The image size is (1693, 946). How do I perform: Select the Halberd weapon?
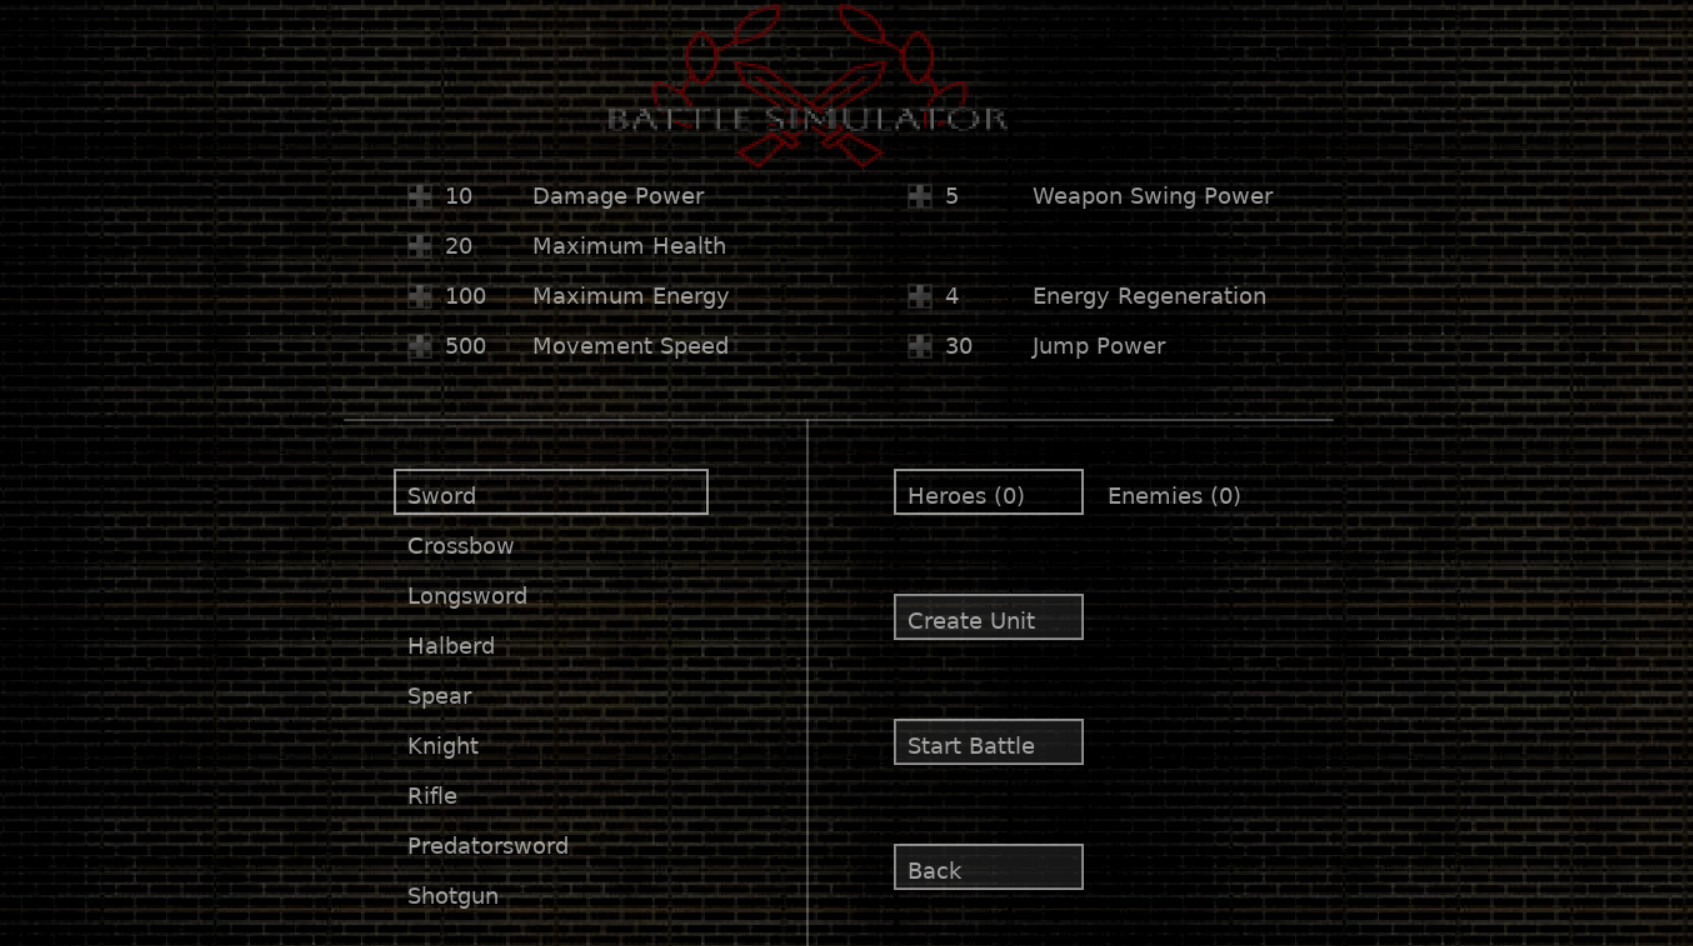[451, 646]
